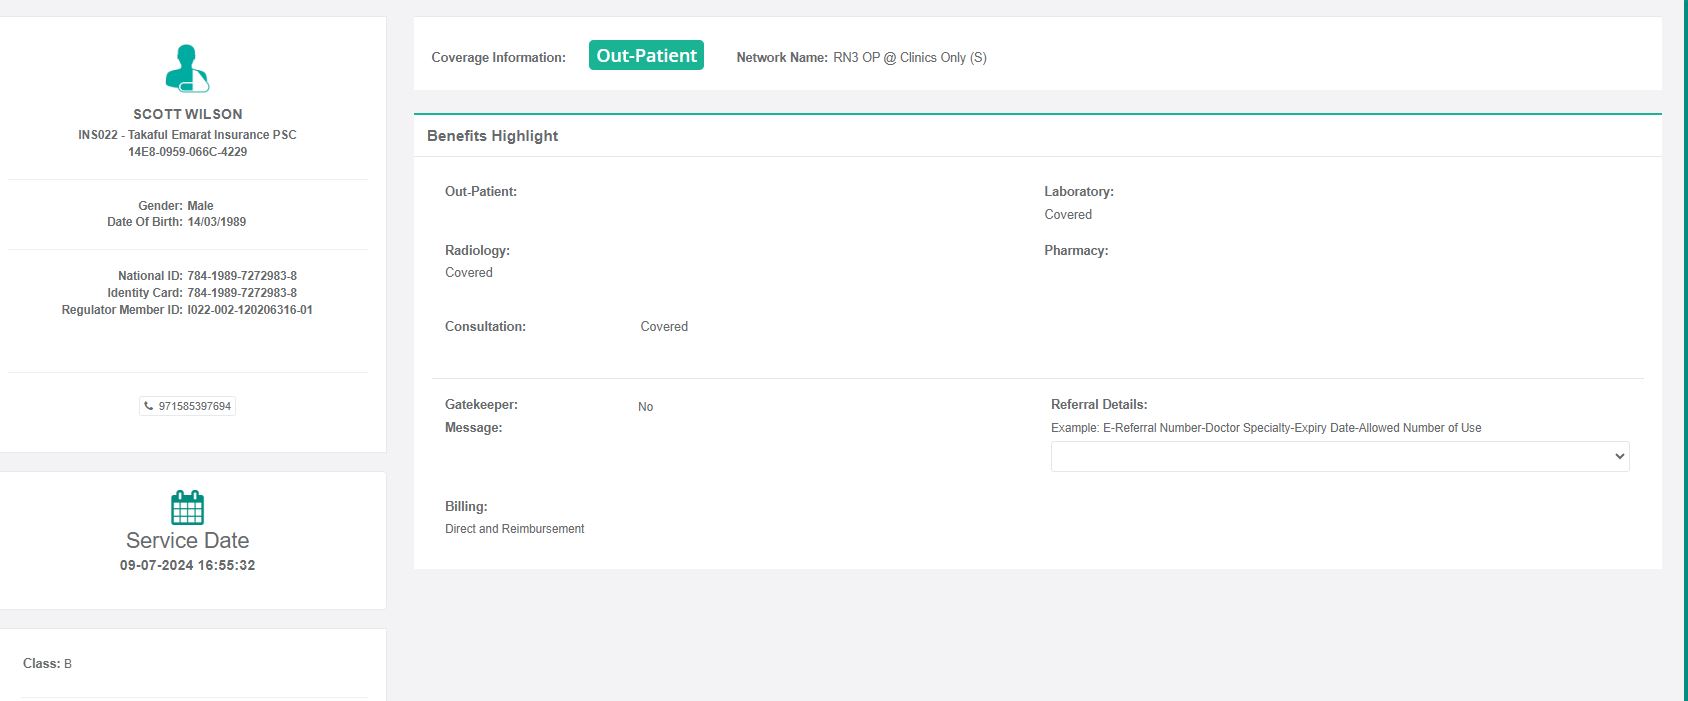Click the service date timestamp 09-07-2024
Viewport: 1688px width, 701px height.
[x=187, y=565]
